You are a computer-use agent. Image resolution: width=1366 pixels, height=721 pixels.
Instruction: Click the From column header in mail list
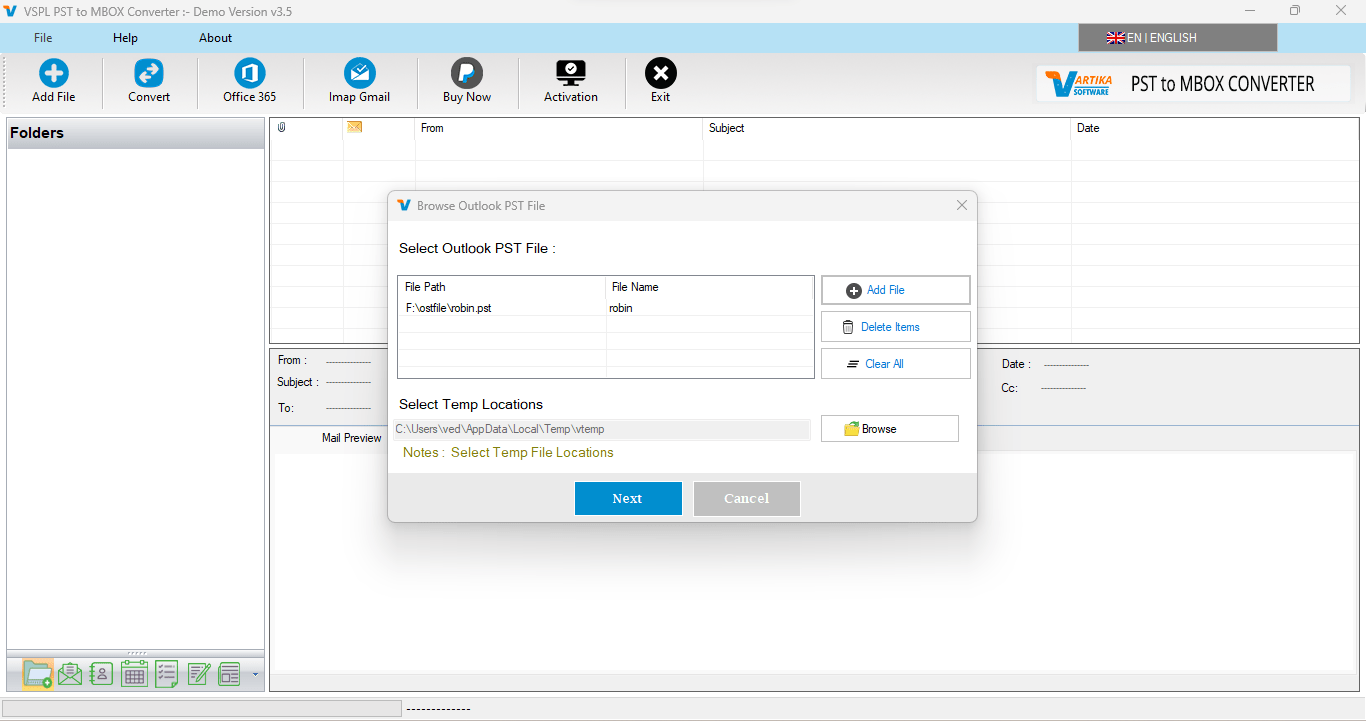[x=559, y=128]
